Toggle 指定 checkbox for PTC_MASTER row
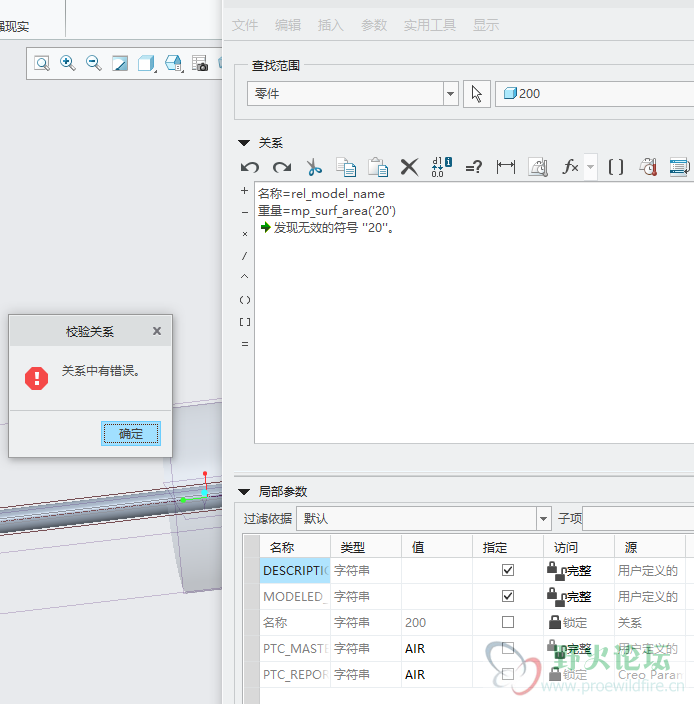 coord(508,648)
